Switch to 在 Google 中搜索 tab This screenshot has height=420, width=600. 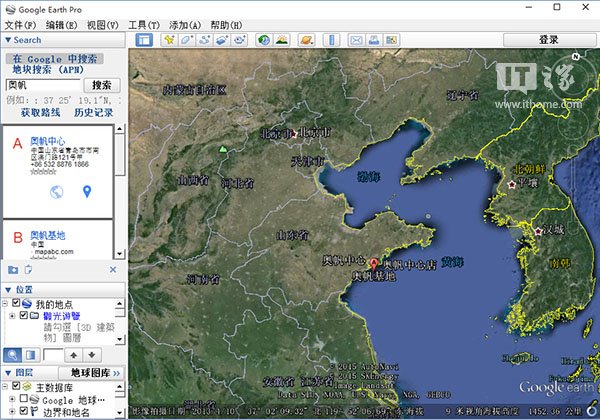pos(55,59)
